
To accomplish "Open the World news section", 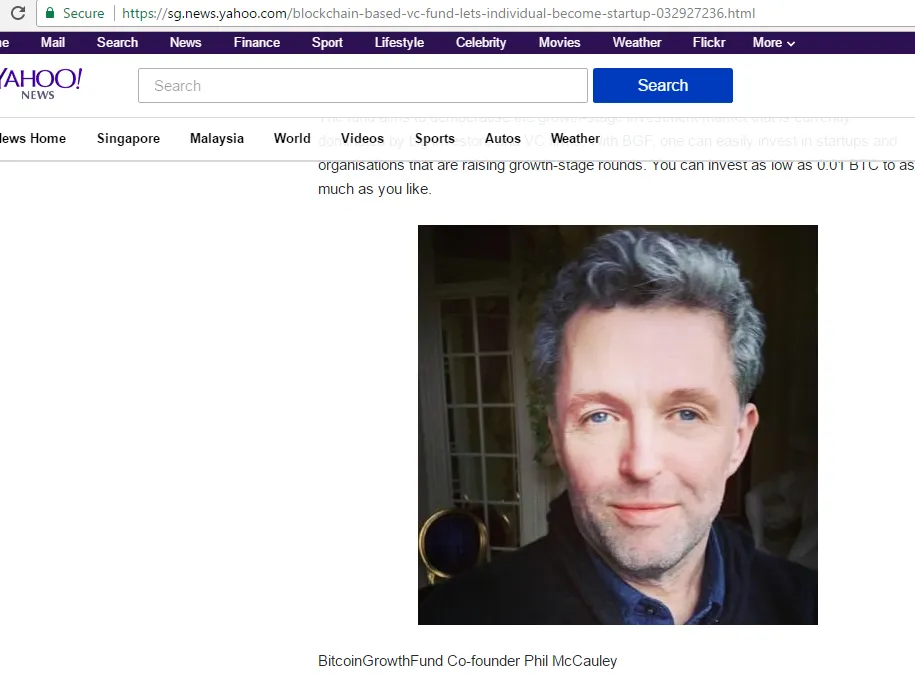I will click(292, 138).
